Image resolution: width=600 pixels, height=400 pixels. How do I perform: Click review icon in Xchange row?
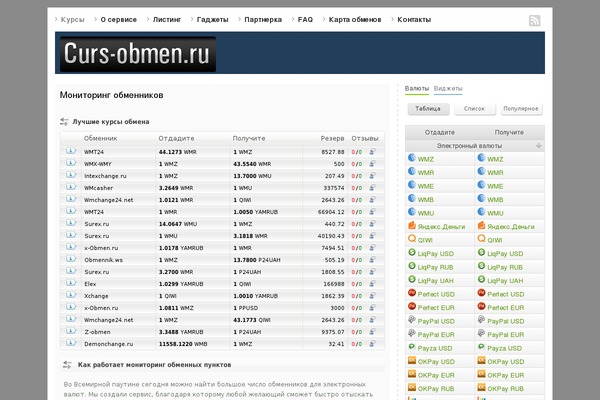[372, 296]
